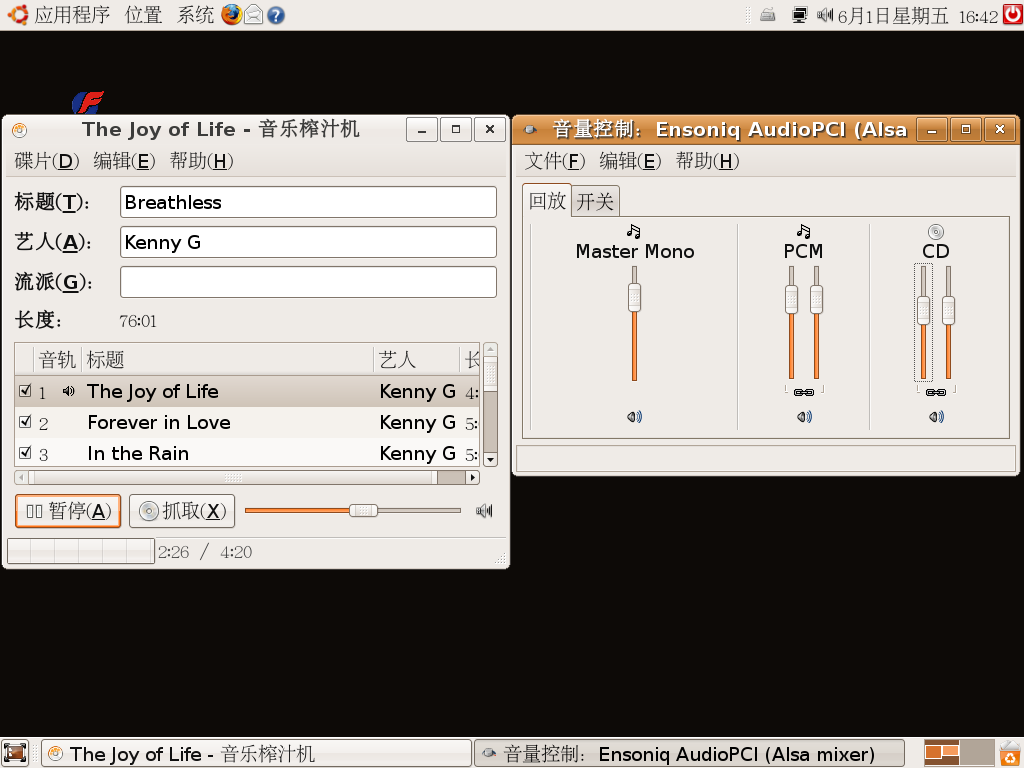Click the printer tray icon in top panel
Viewport: 1024px width, 768px height.
point(768,14)
